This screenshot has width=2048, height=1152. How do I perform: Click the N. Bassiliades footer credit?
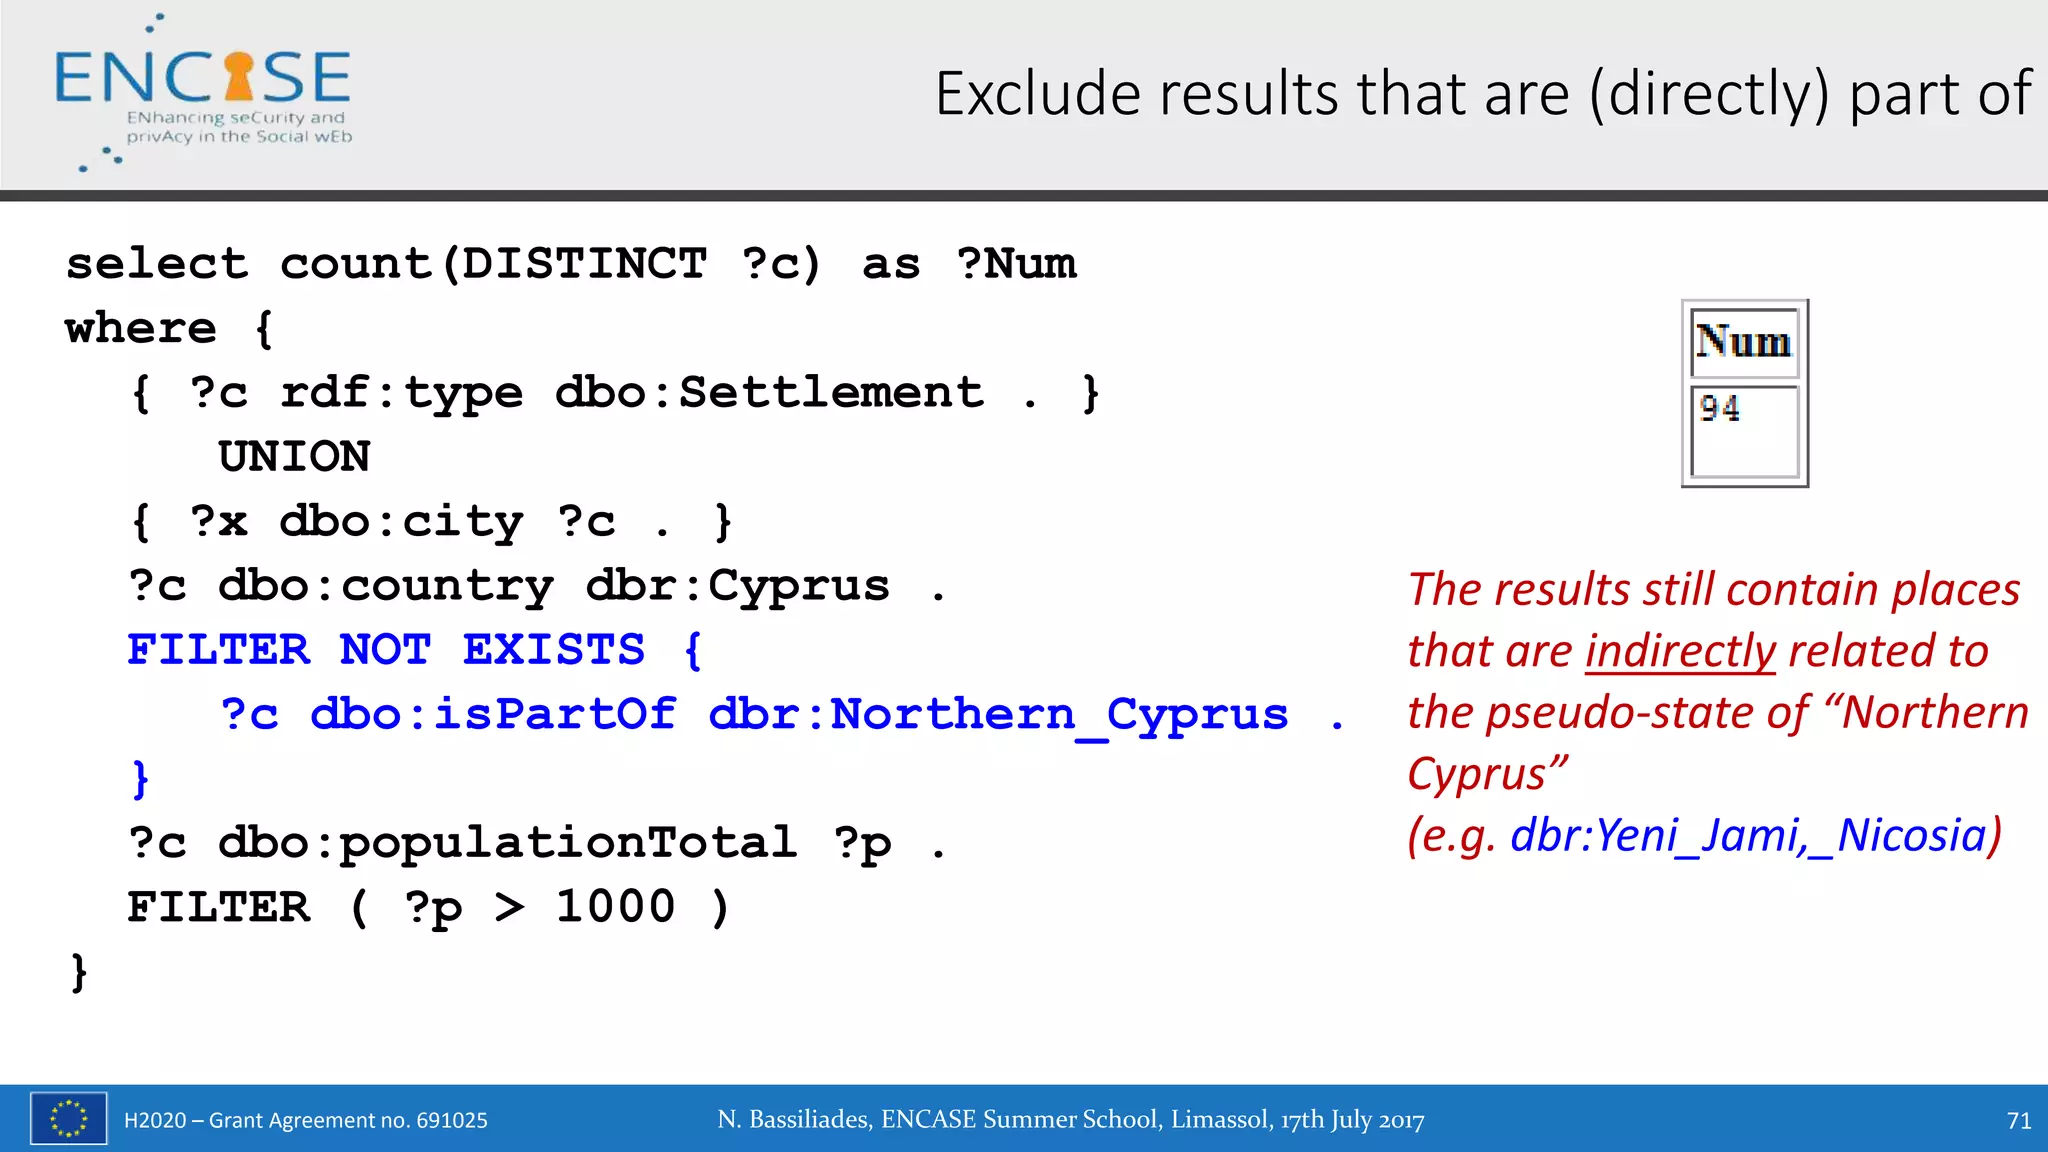pyautogui.click(x=1070, y=1120)
